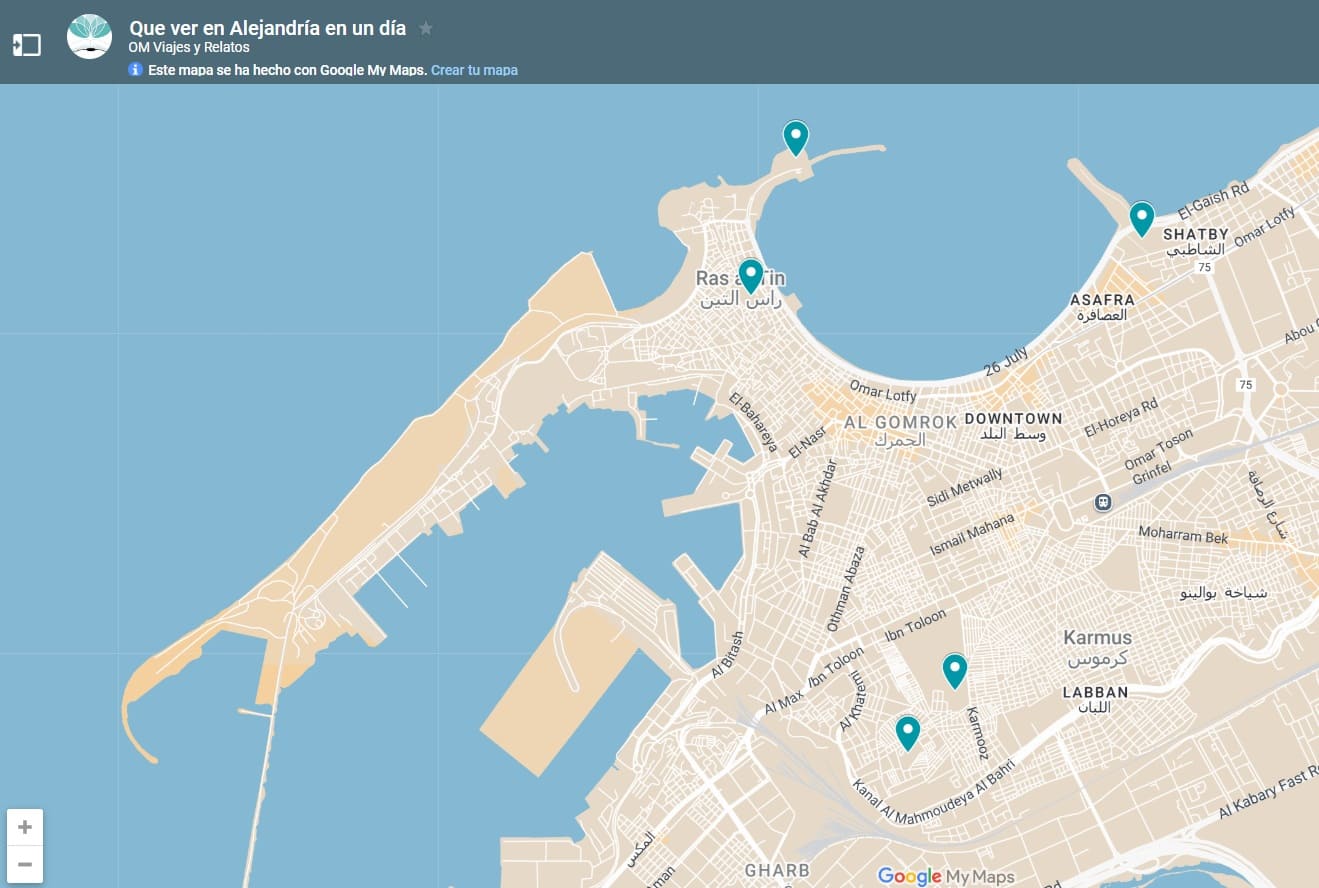Click the "26 July" corniche road label
The height and width of the screenshot is (888, 1319).
pyautogui.click(x=1005, y=363)
